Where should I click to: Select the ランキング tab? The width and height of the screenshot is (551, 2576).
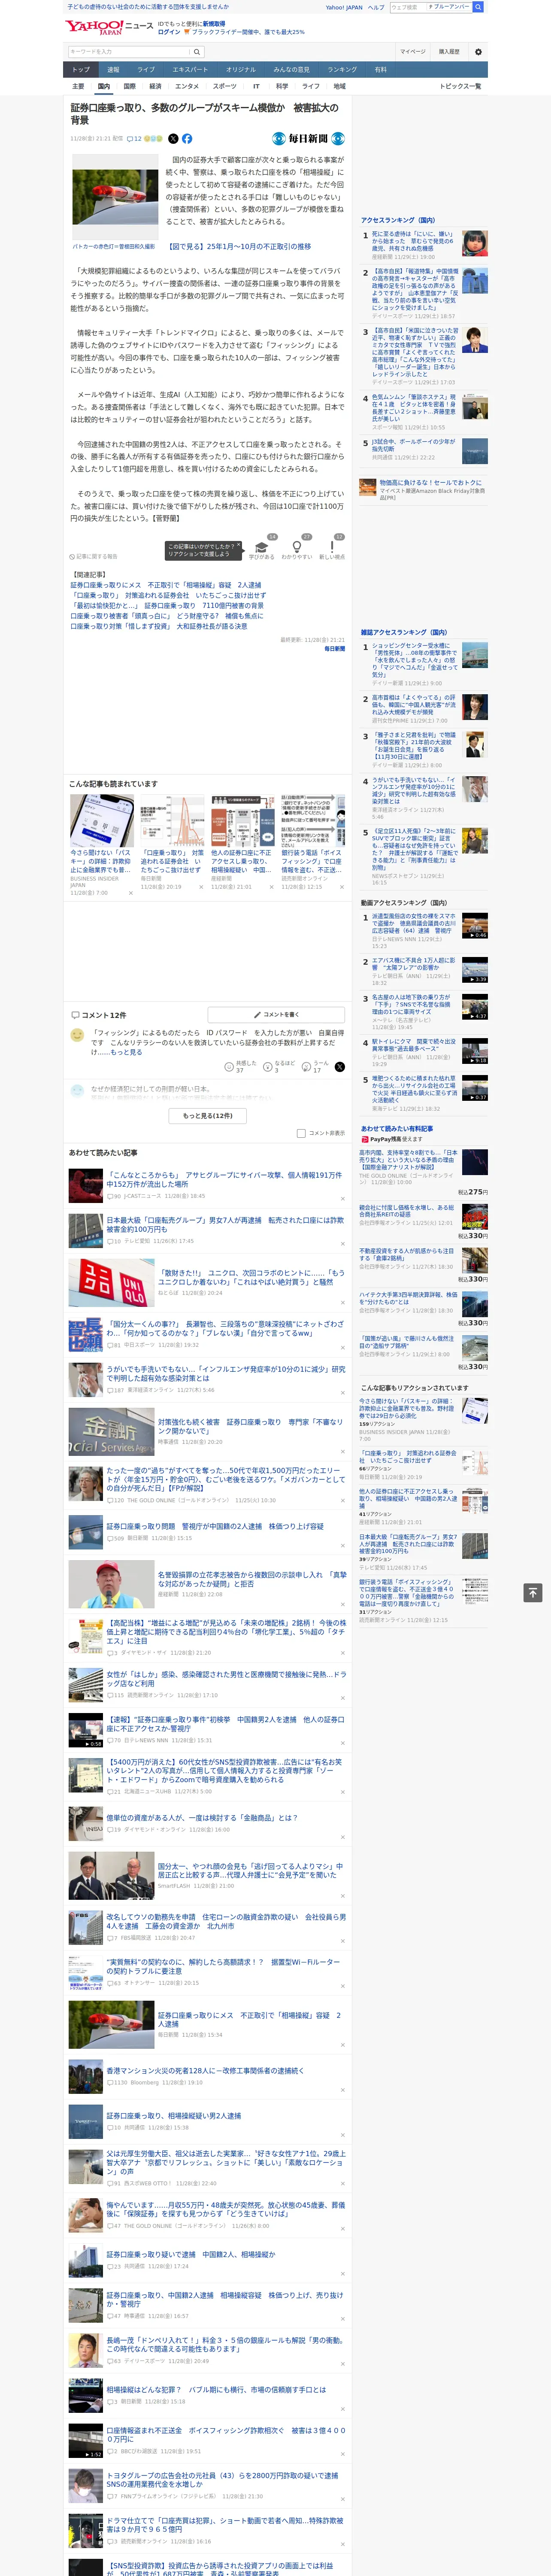coord(342,70)
